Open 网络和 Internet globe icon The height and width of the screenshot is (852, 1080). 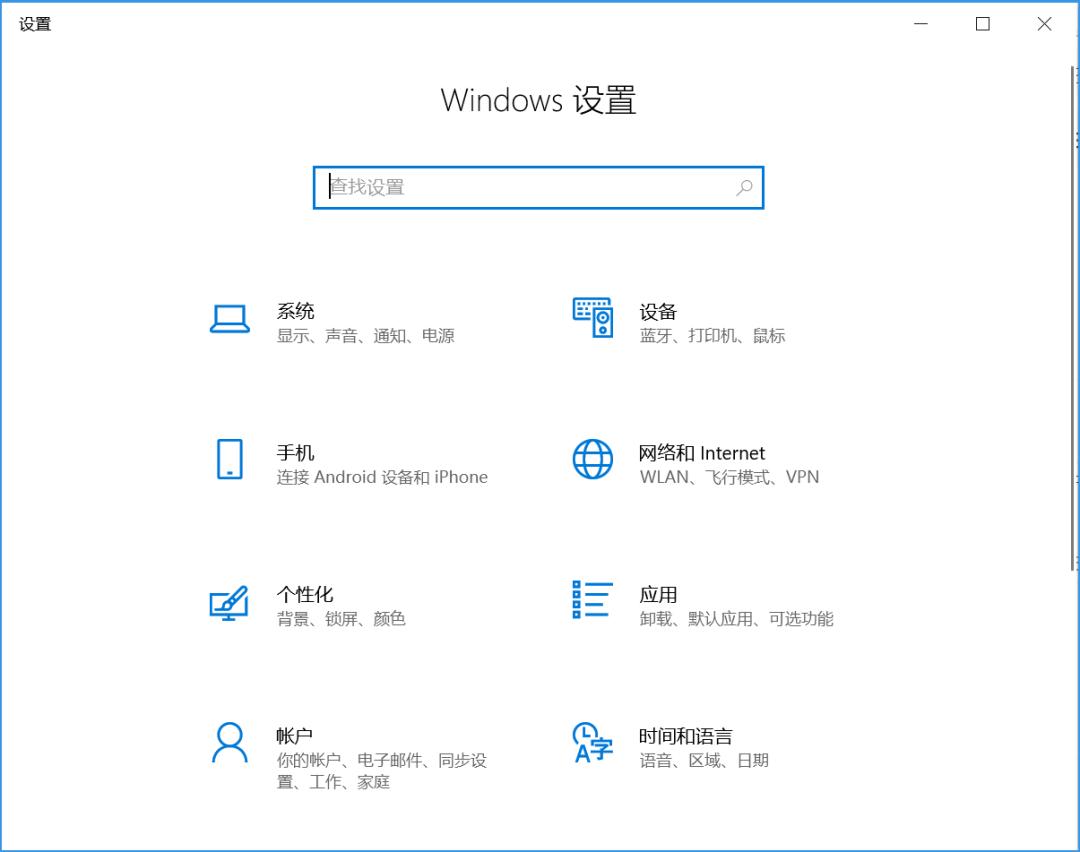[x=592, y=461]
